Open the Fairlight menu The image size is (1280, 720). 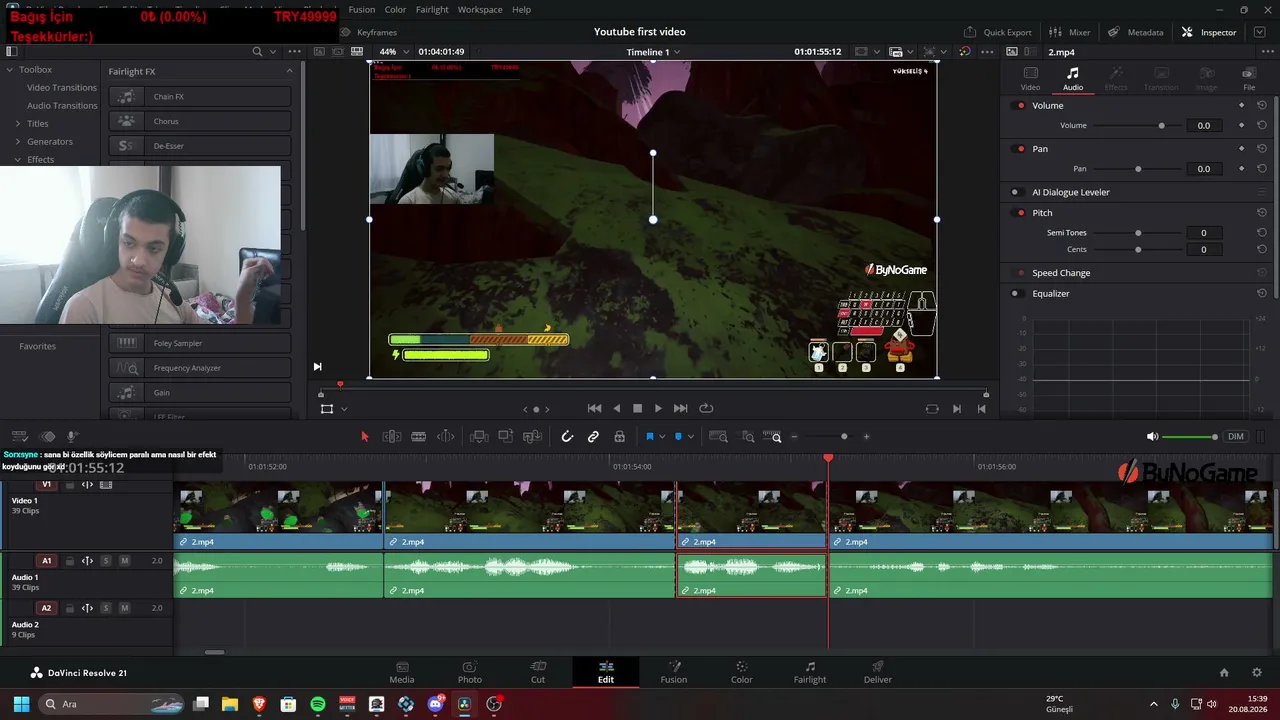point(432,9)
